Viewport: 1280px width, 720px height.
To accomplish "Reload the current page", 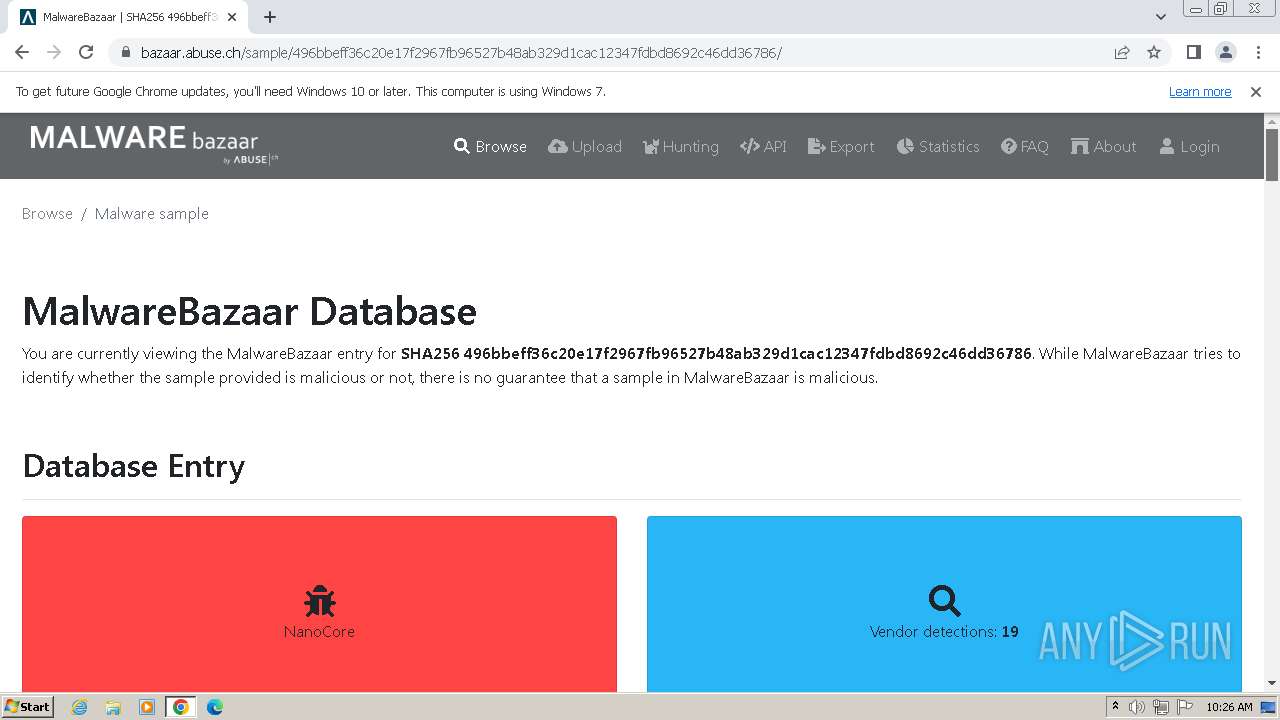I will [86, 52].
